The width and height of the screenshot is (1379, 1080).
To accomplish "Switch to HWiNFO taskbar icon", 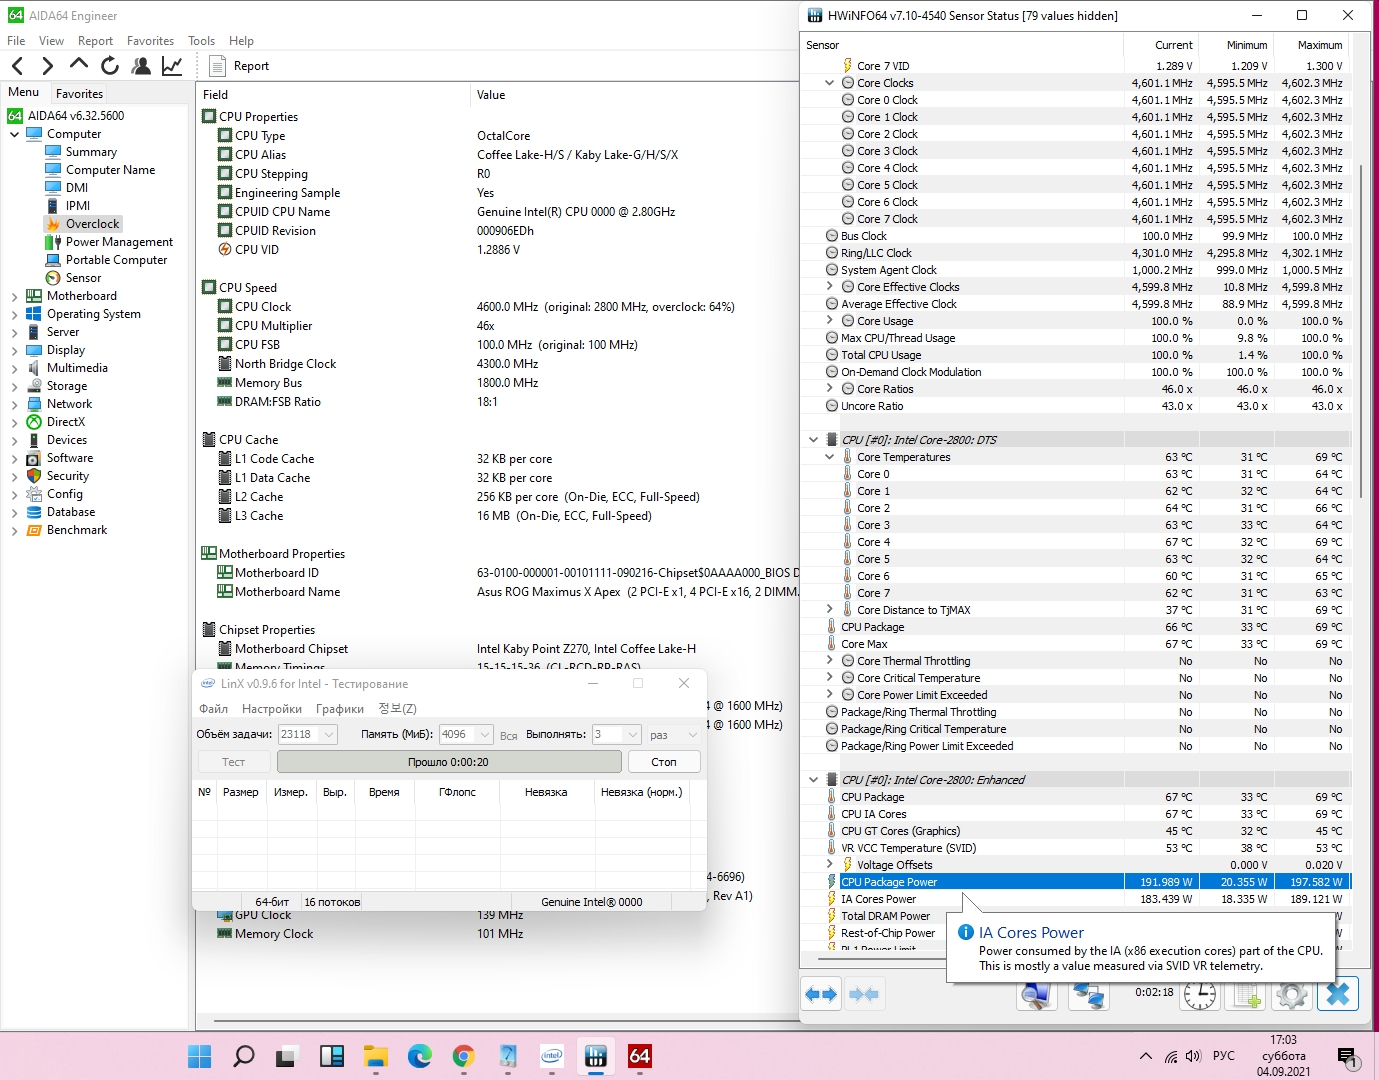I will point(596,1056).
